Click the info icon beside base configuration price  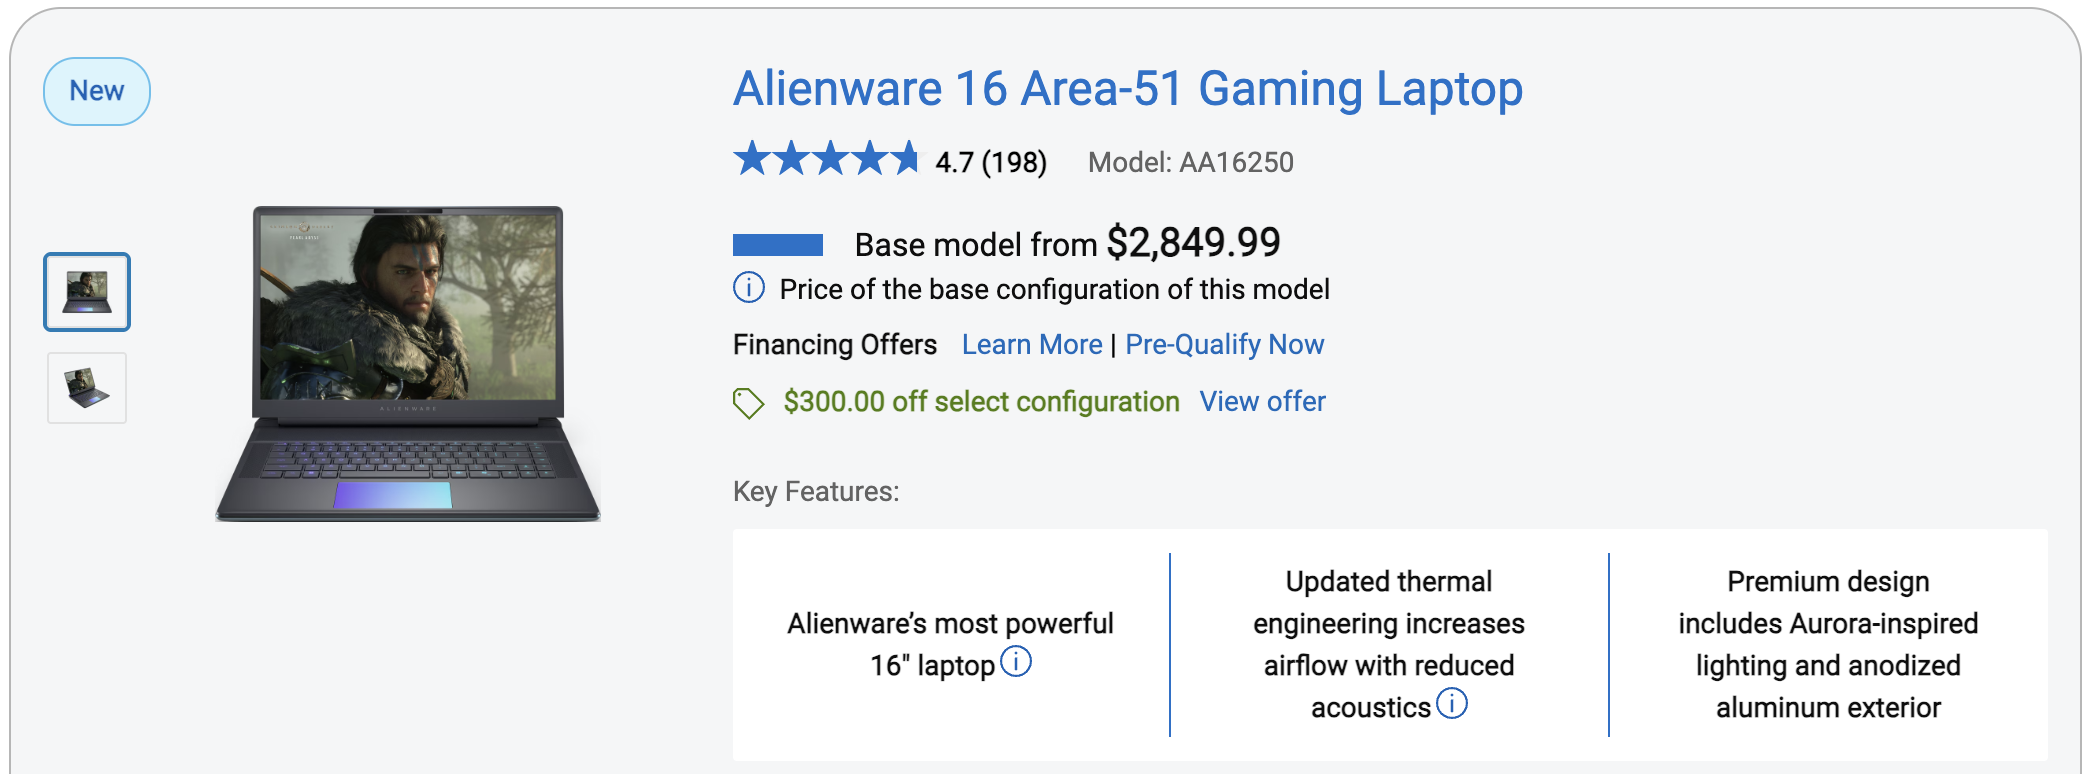tap(749, 288)
